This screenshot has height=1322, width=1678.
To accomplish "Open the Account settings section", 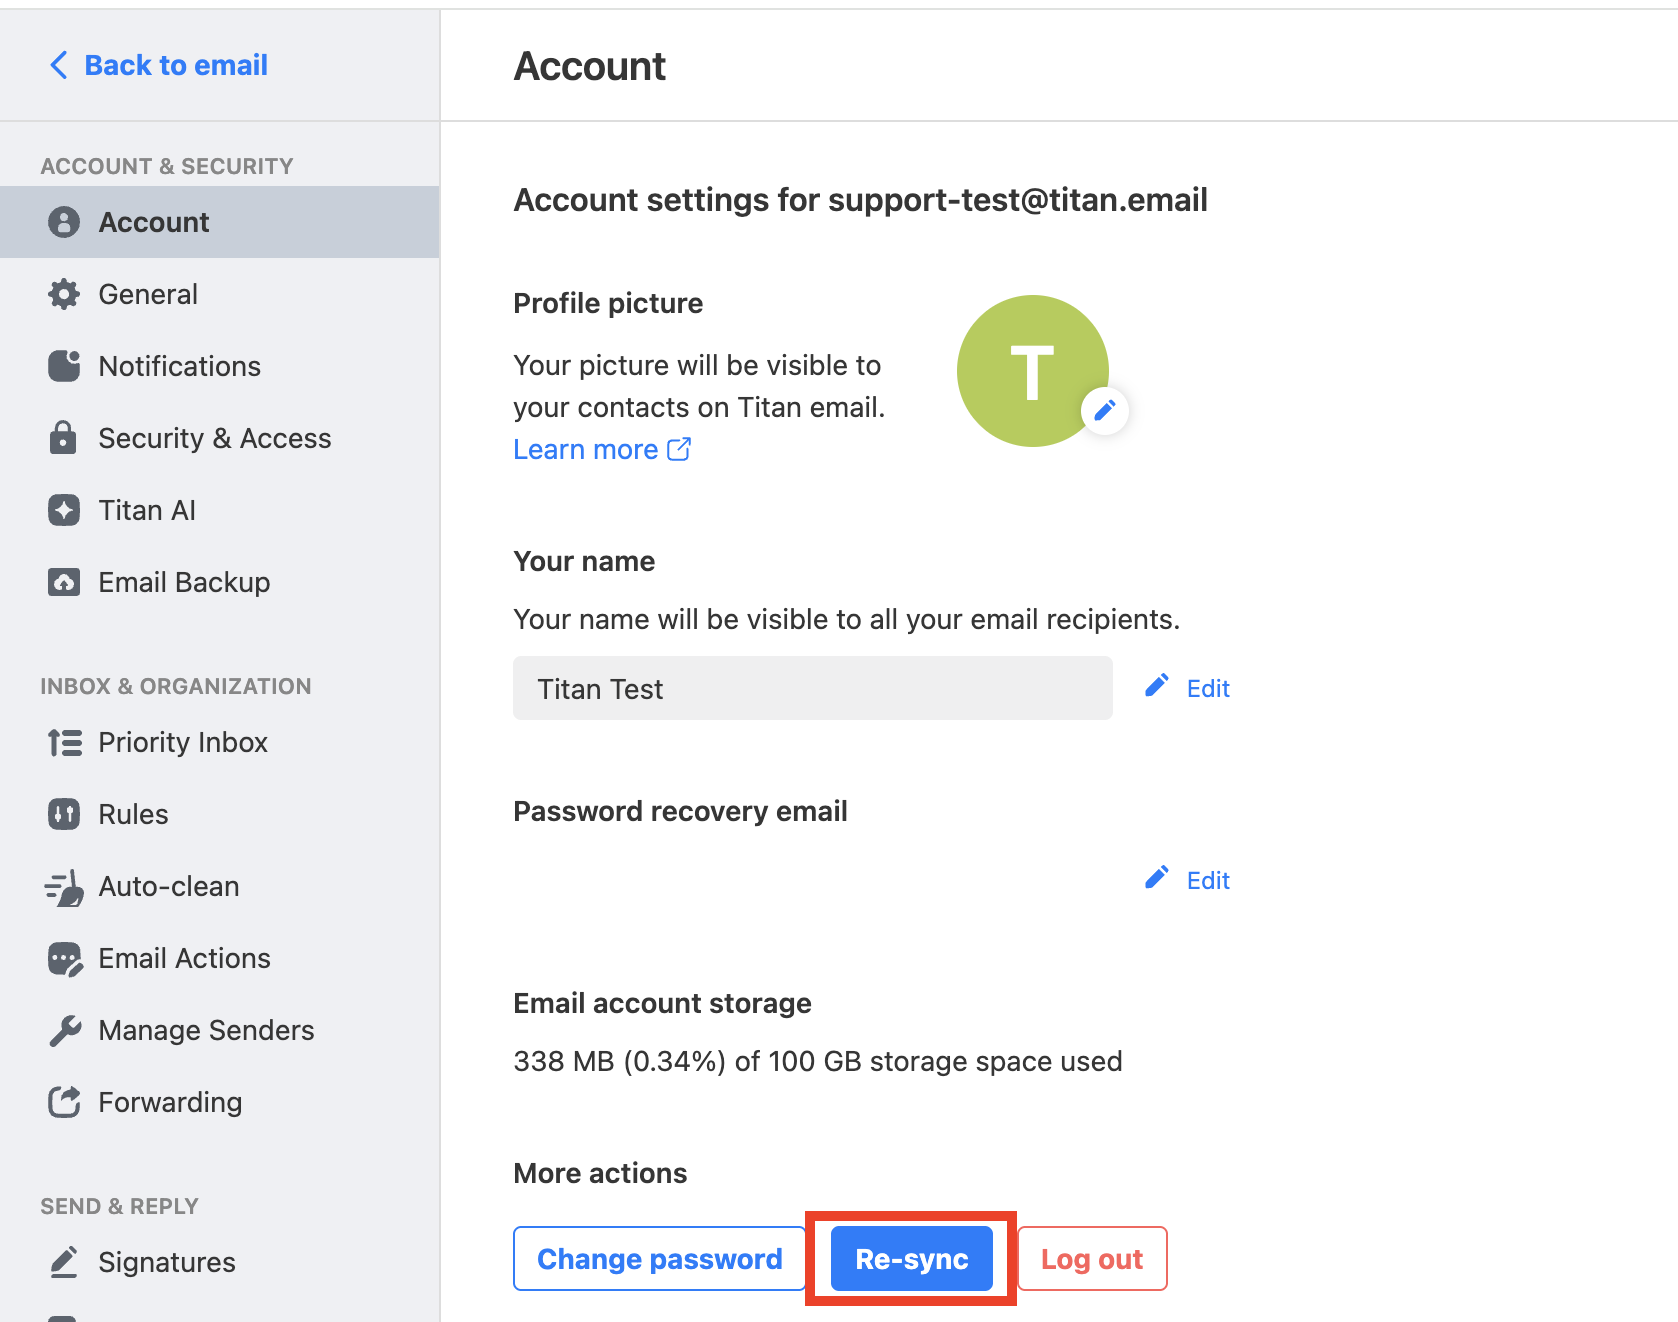I will (x=220, y=222).
